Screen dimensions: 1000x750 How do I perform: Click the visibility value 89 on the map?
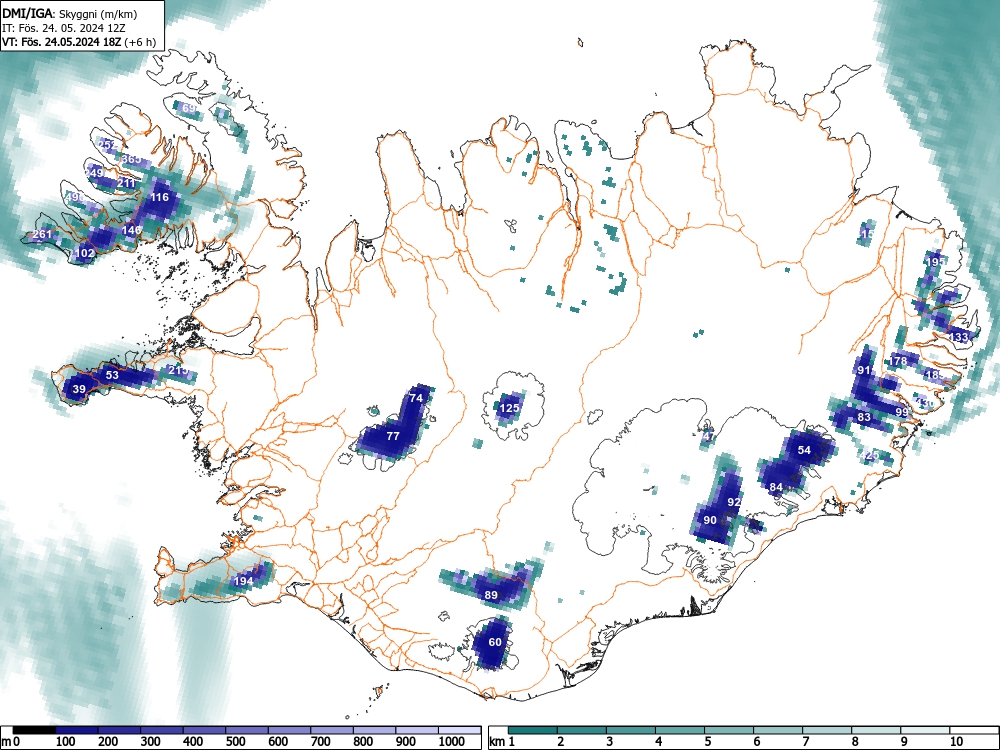(491, 596)
